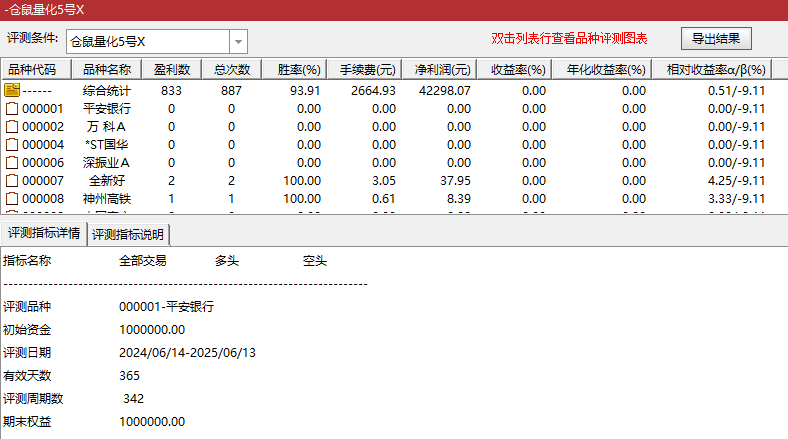Click the document icon beside code 000002
The image size is (788, 439).
12,127
